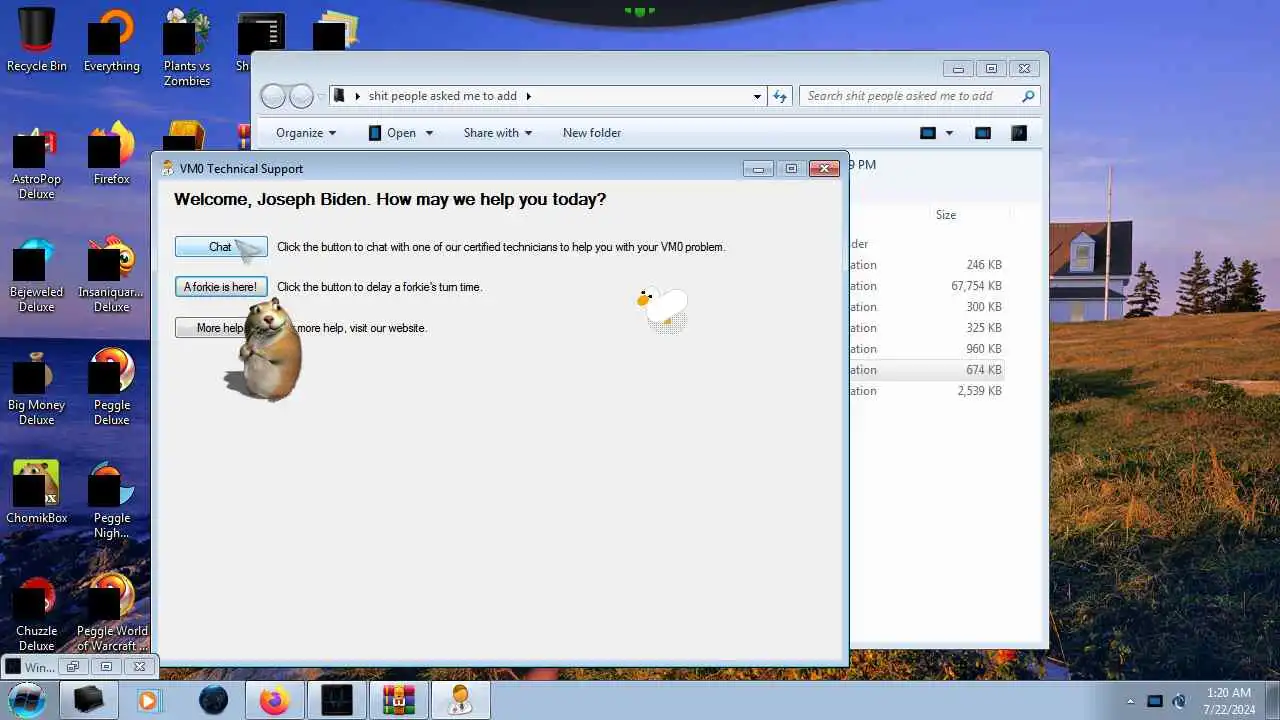Select the Big Money Deluxe desktop icon
1280x720 pixels.
[37, 386]
